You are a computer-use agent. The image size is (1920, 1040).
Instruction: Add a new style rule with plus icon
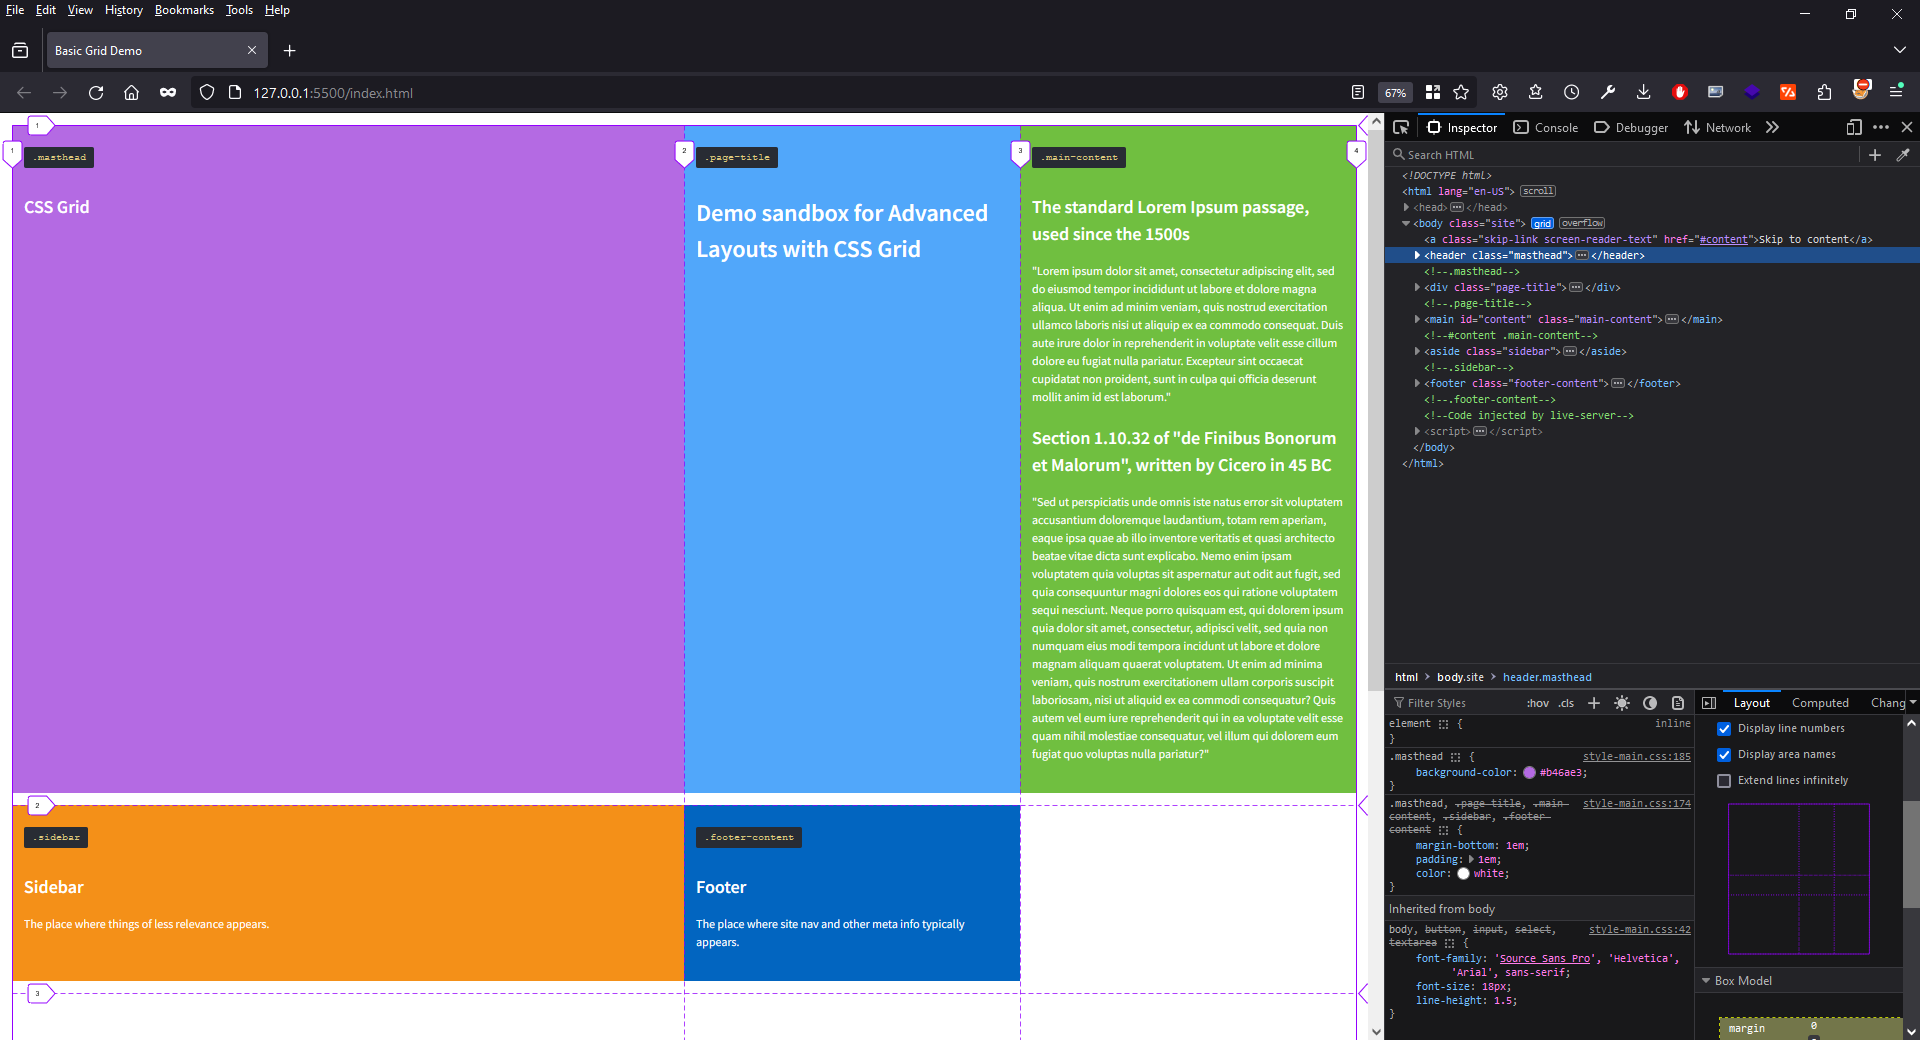pyautogui.click(x=1594, y=703)
